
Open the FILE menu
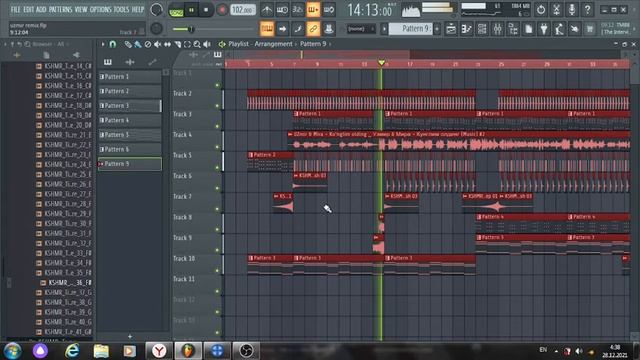pyautogui.click(x=16, y=9)
